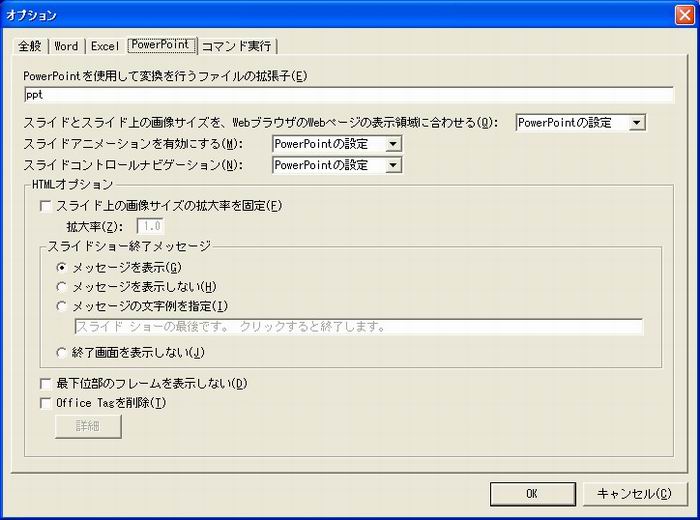The width and height of the screenshot is (700, 520).
Task: Enable the Office Tagを削除 checkbox
Action: tap(46, 403)
